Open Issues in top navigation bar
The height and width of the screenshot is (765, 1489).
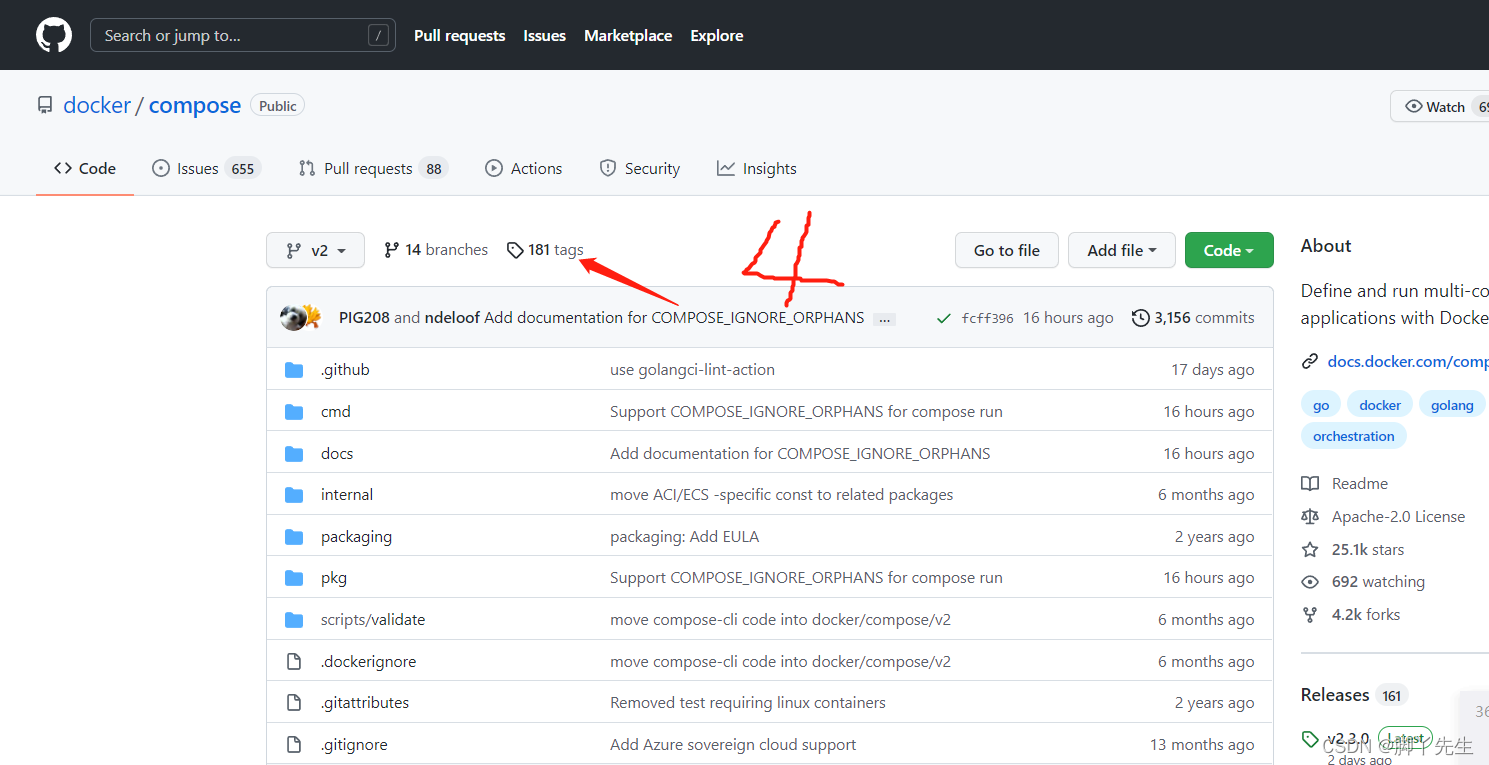click(x=544, y=35)
